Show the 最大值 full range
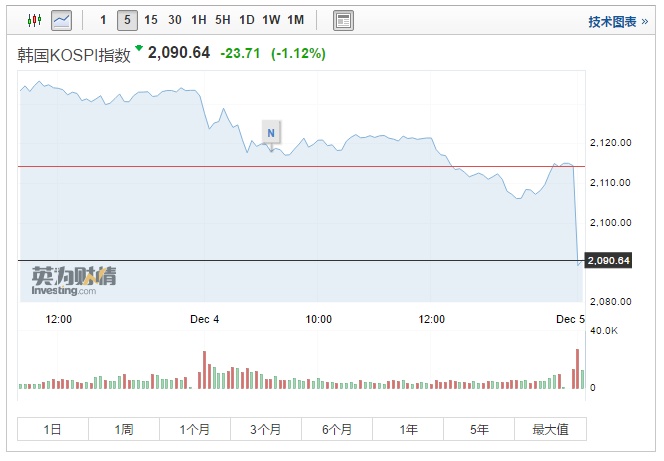This screenshot has height=461, width=664. [550, 429]
